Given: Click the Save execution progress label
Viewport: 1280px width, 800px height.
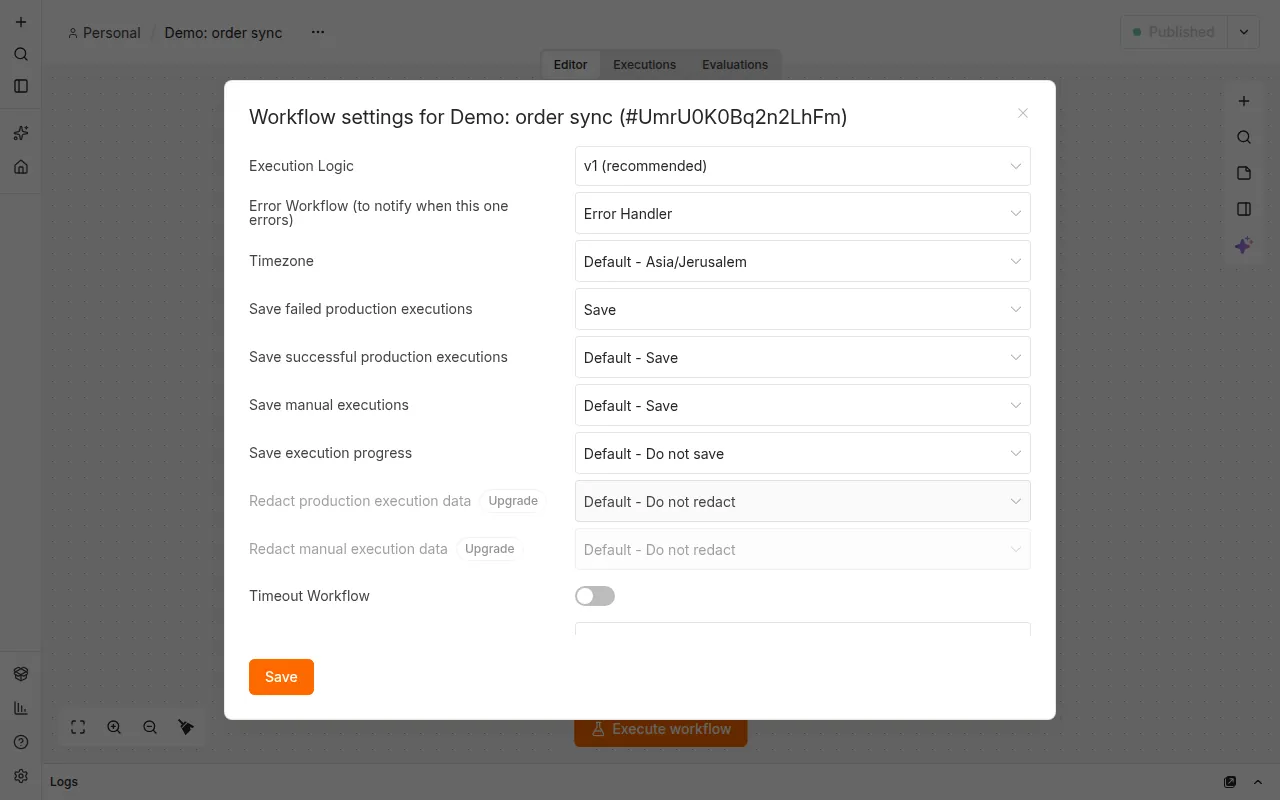Looking at the screenshot, I should 330,453.
